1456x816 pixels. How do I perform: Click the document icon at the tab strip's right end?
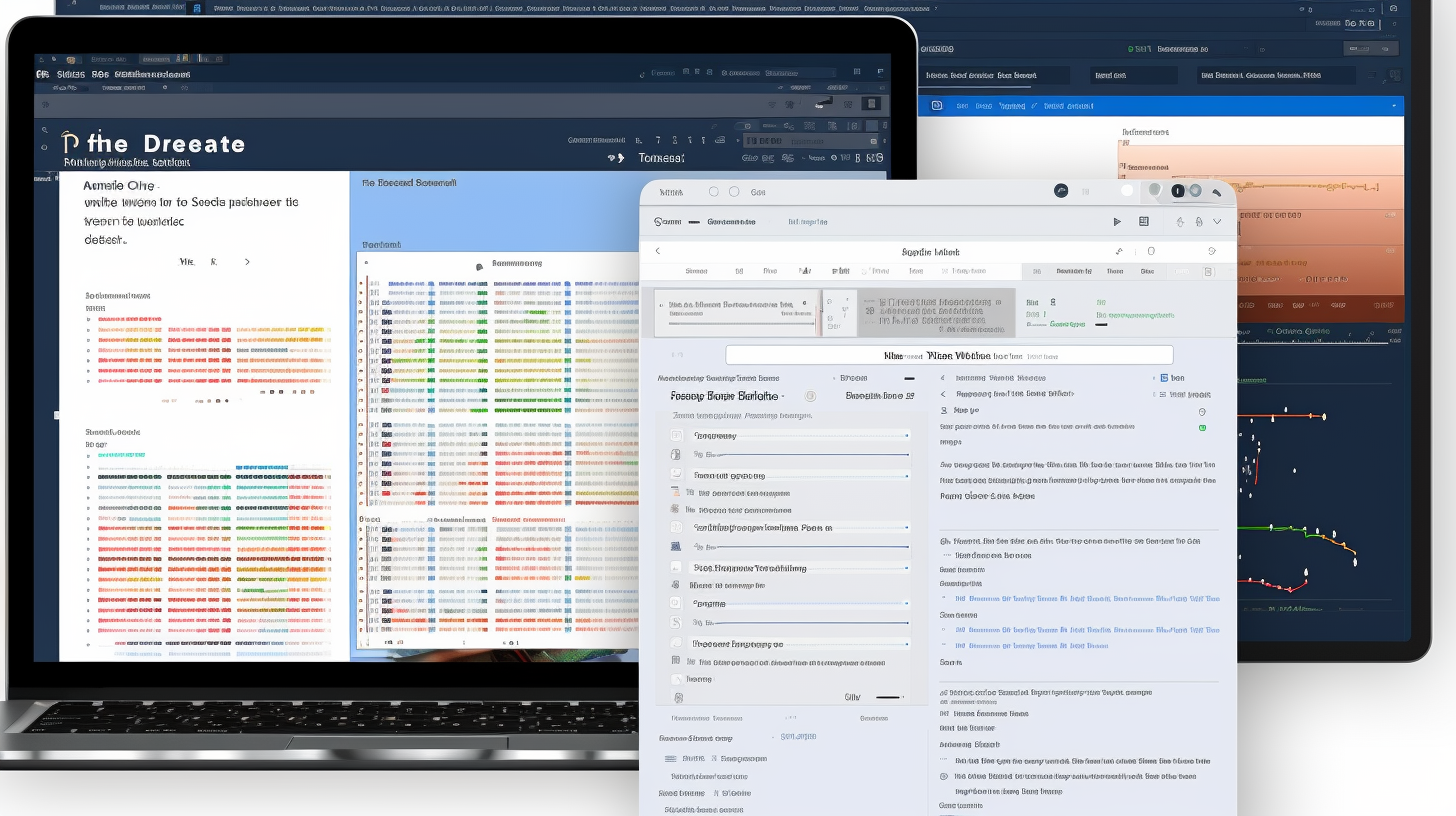(x=1210, y=271)
